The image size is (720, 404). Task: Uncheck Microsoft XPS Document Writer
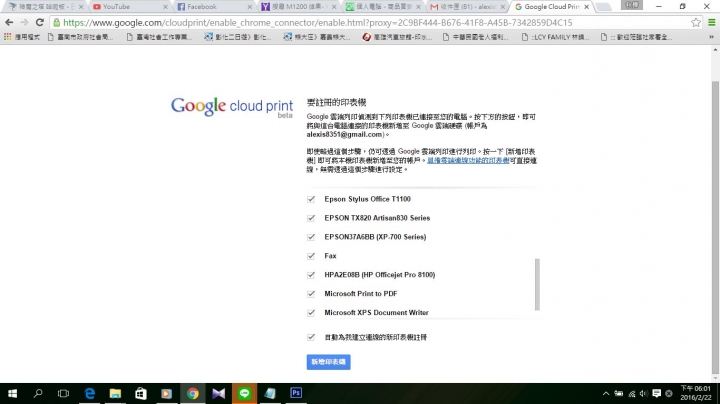311,312
